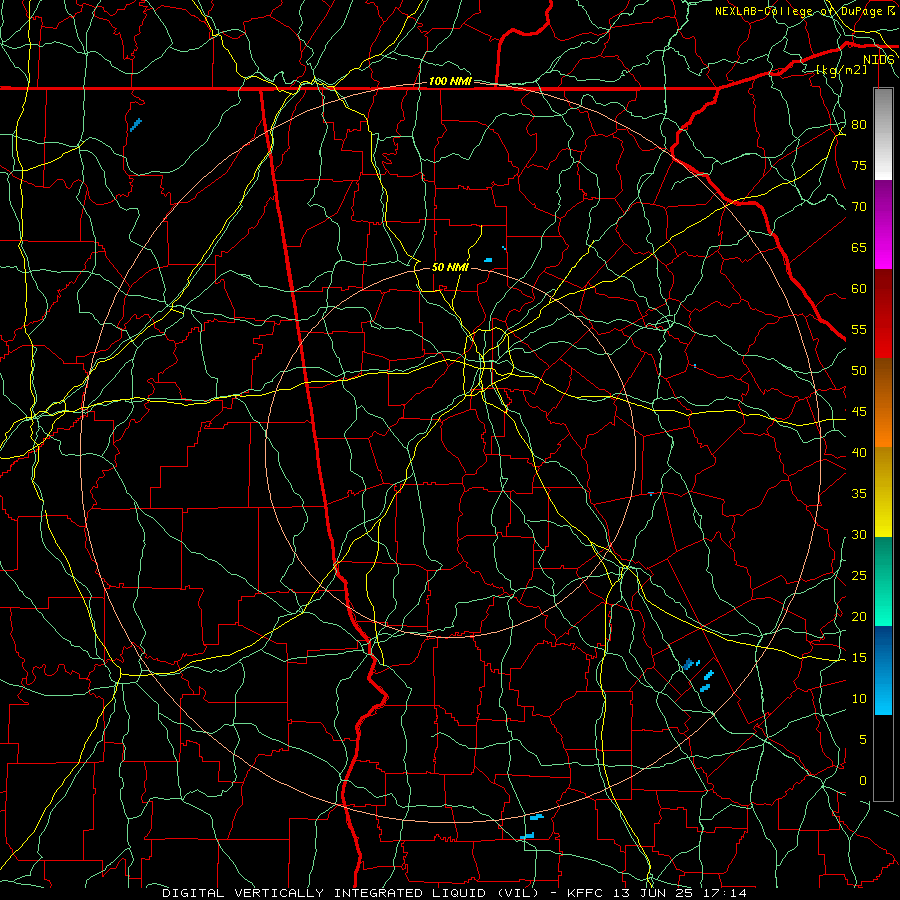This screenshot has height=900, width=900.
Task: Click the legend value 5
Action: tap(863, 740)
